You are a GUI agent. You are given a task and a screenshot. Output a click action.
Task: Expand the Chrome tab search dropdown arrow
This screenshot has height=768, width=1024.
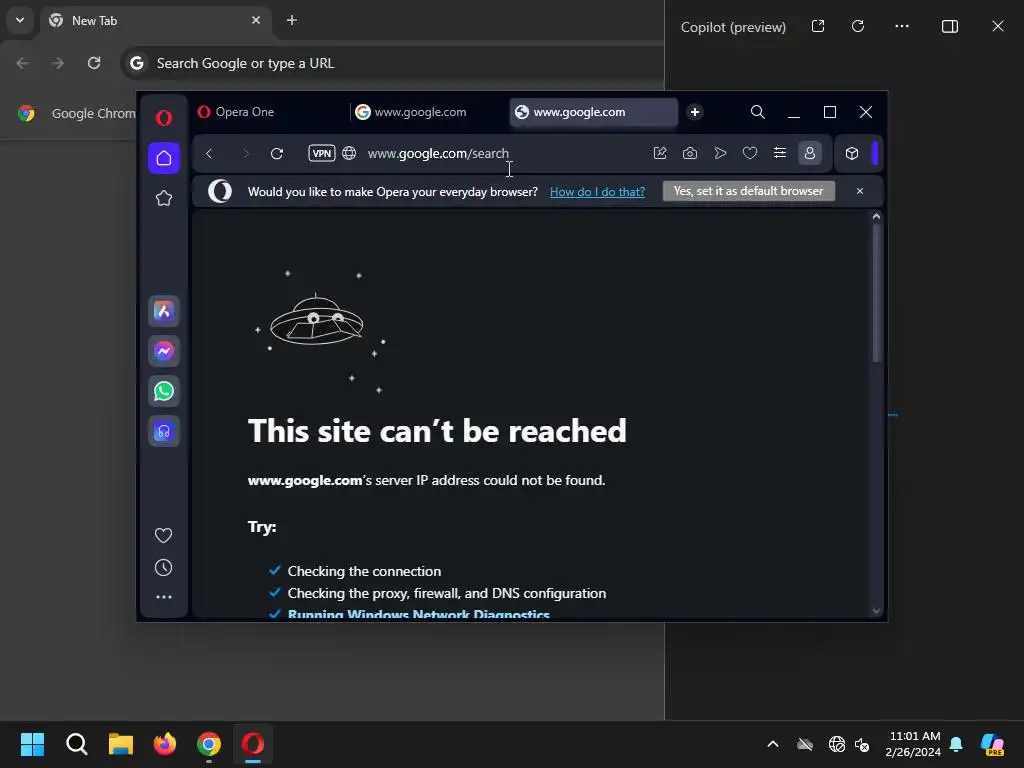pyautogui.click(x=20, y=20)
